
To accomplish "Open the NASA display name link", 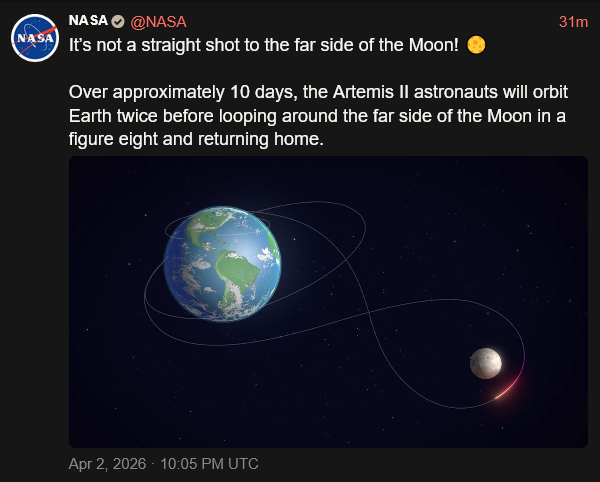I will [x=89, y=22].
